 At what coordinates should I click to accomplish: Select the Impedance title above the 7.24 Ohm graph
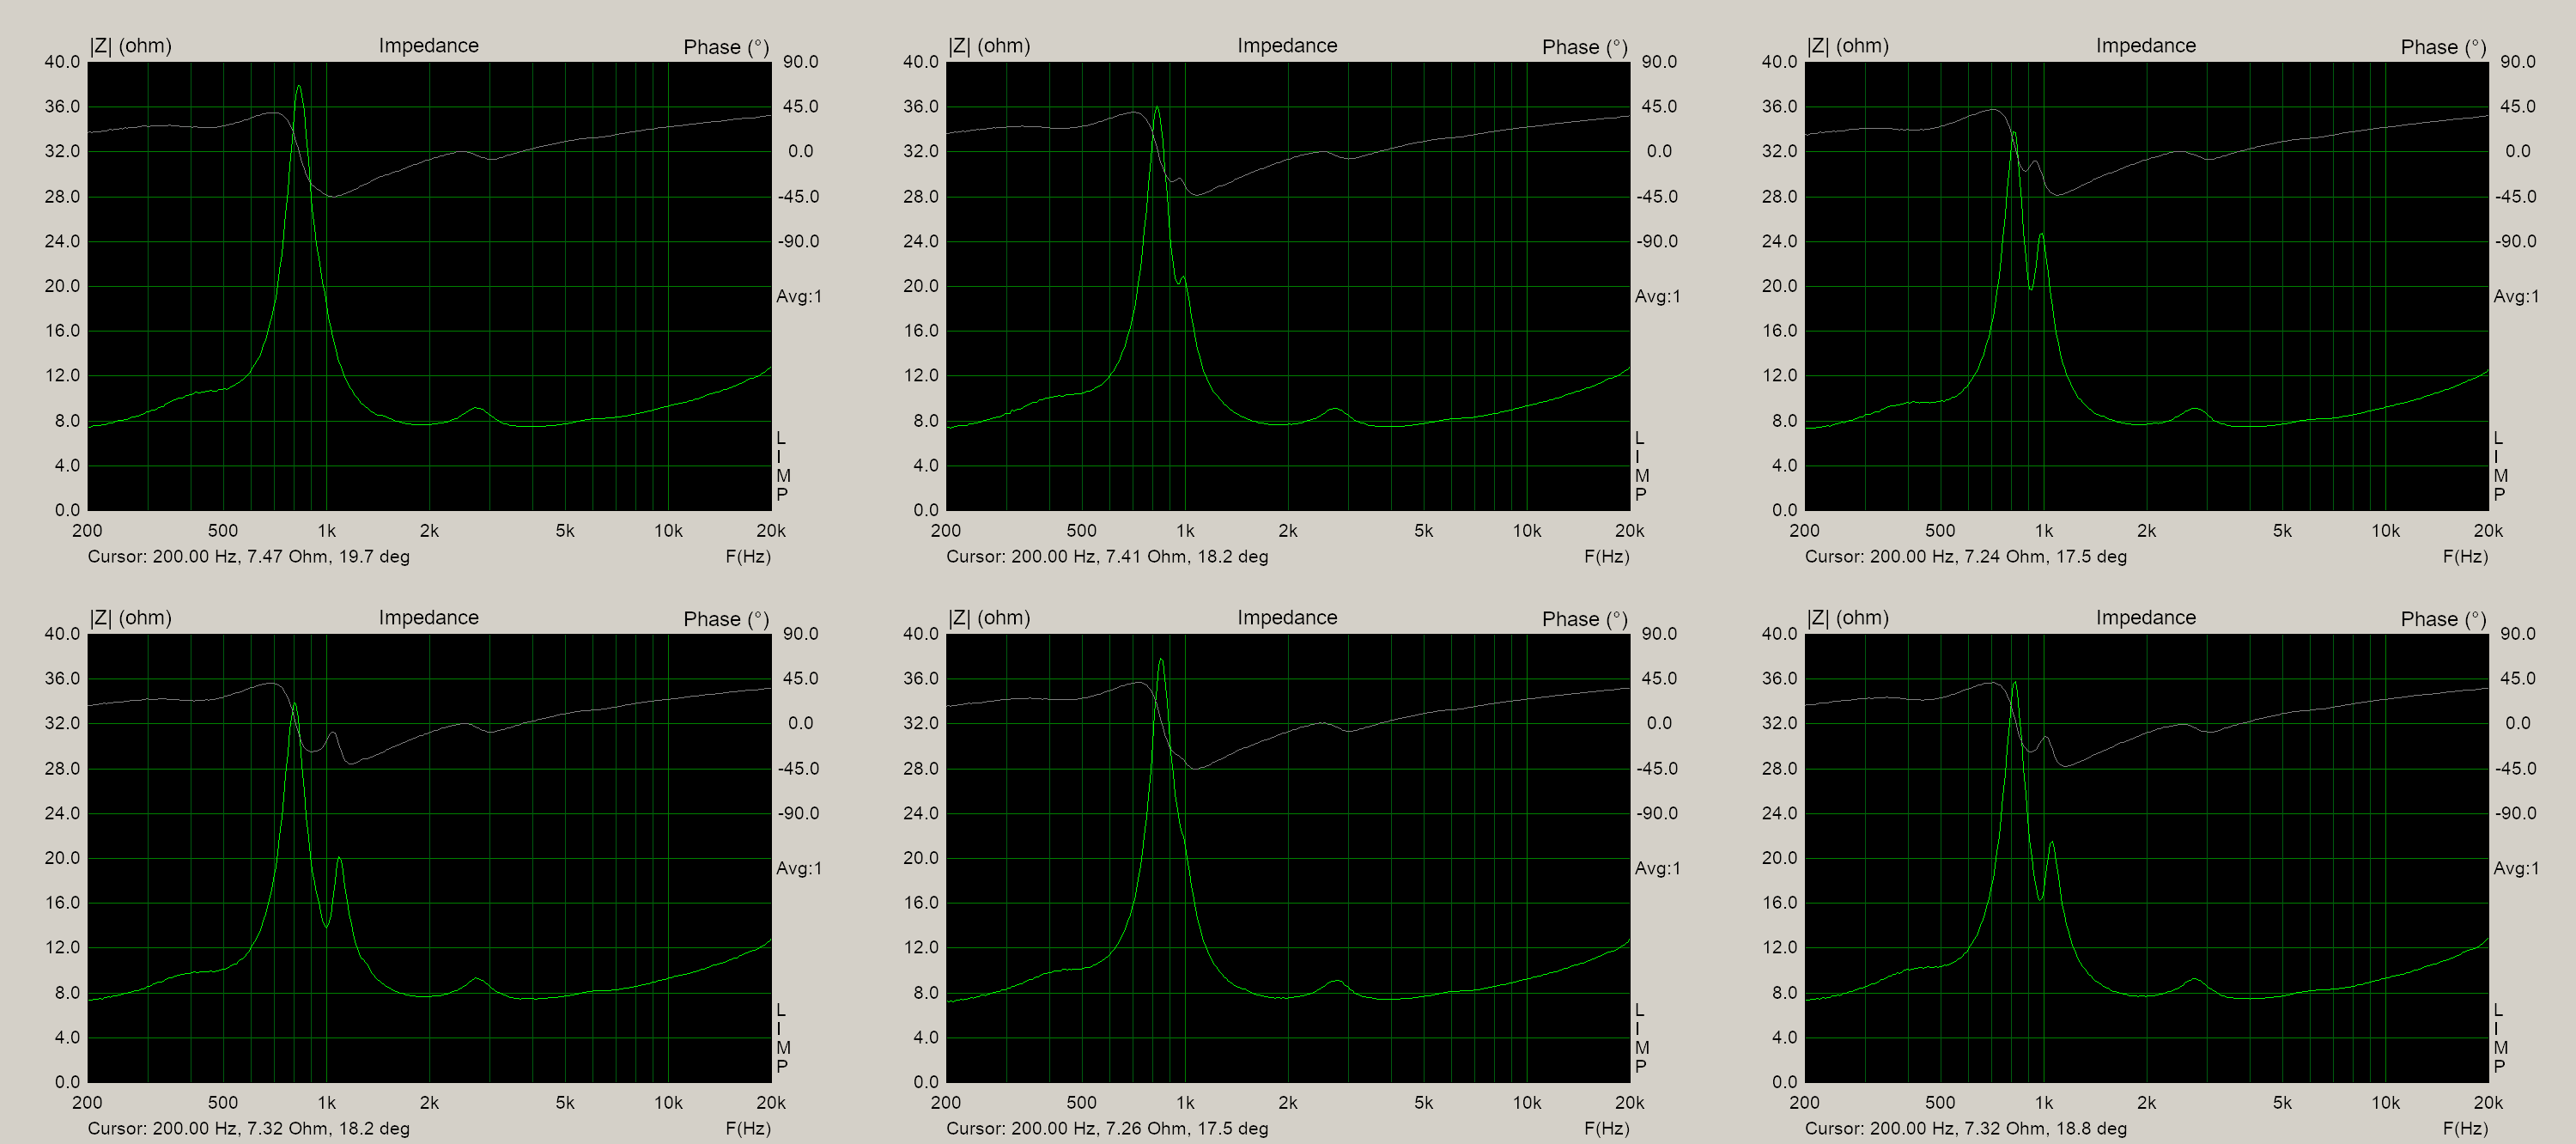click(x=2146, y=46)
